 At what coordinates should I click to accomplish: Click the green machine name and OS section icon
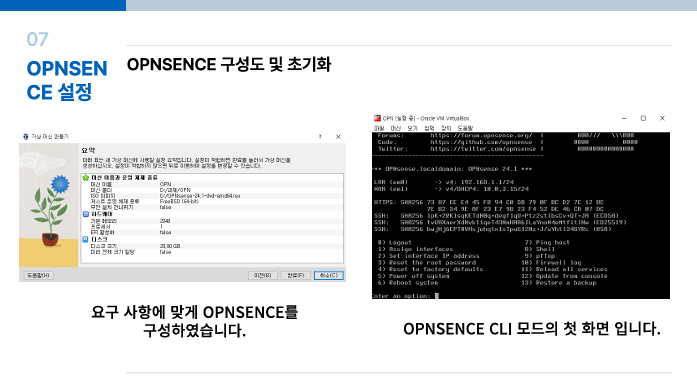(x=86, y=177)
